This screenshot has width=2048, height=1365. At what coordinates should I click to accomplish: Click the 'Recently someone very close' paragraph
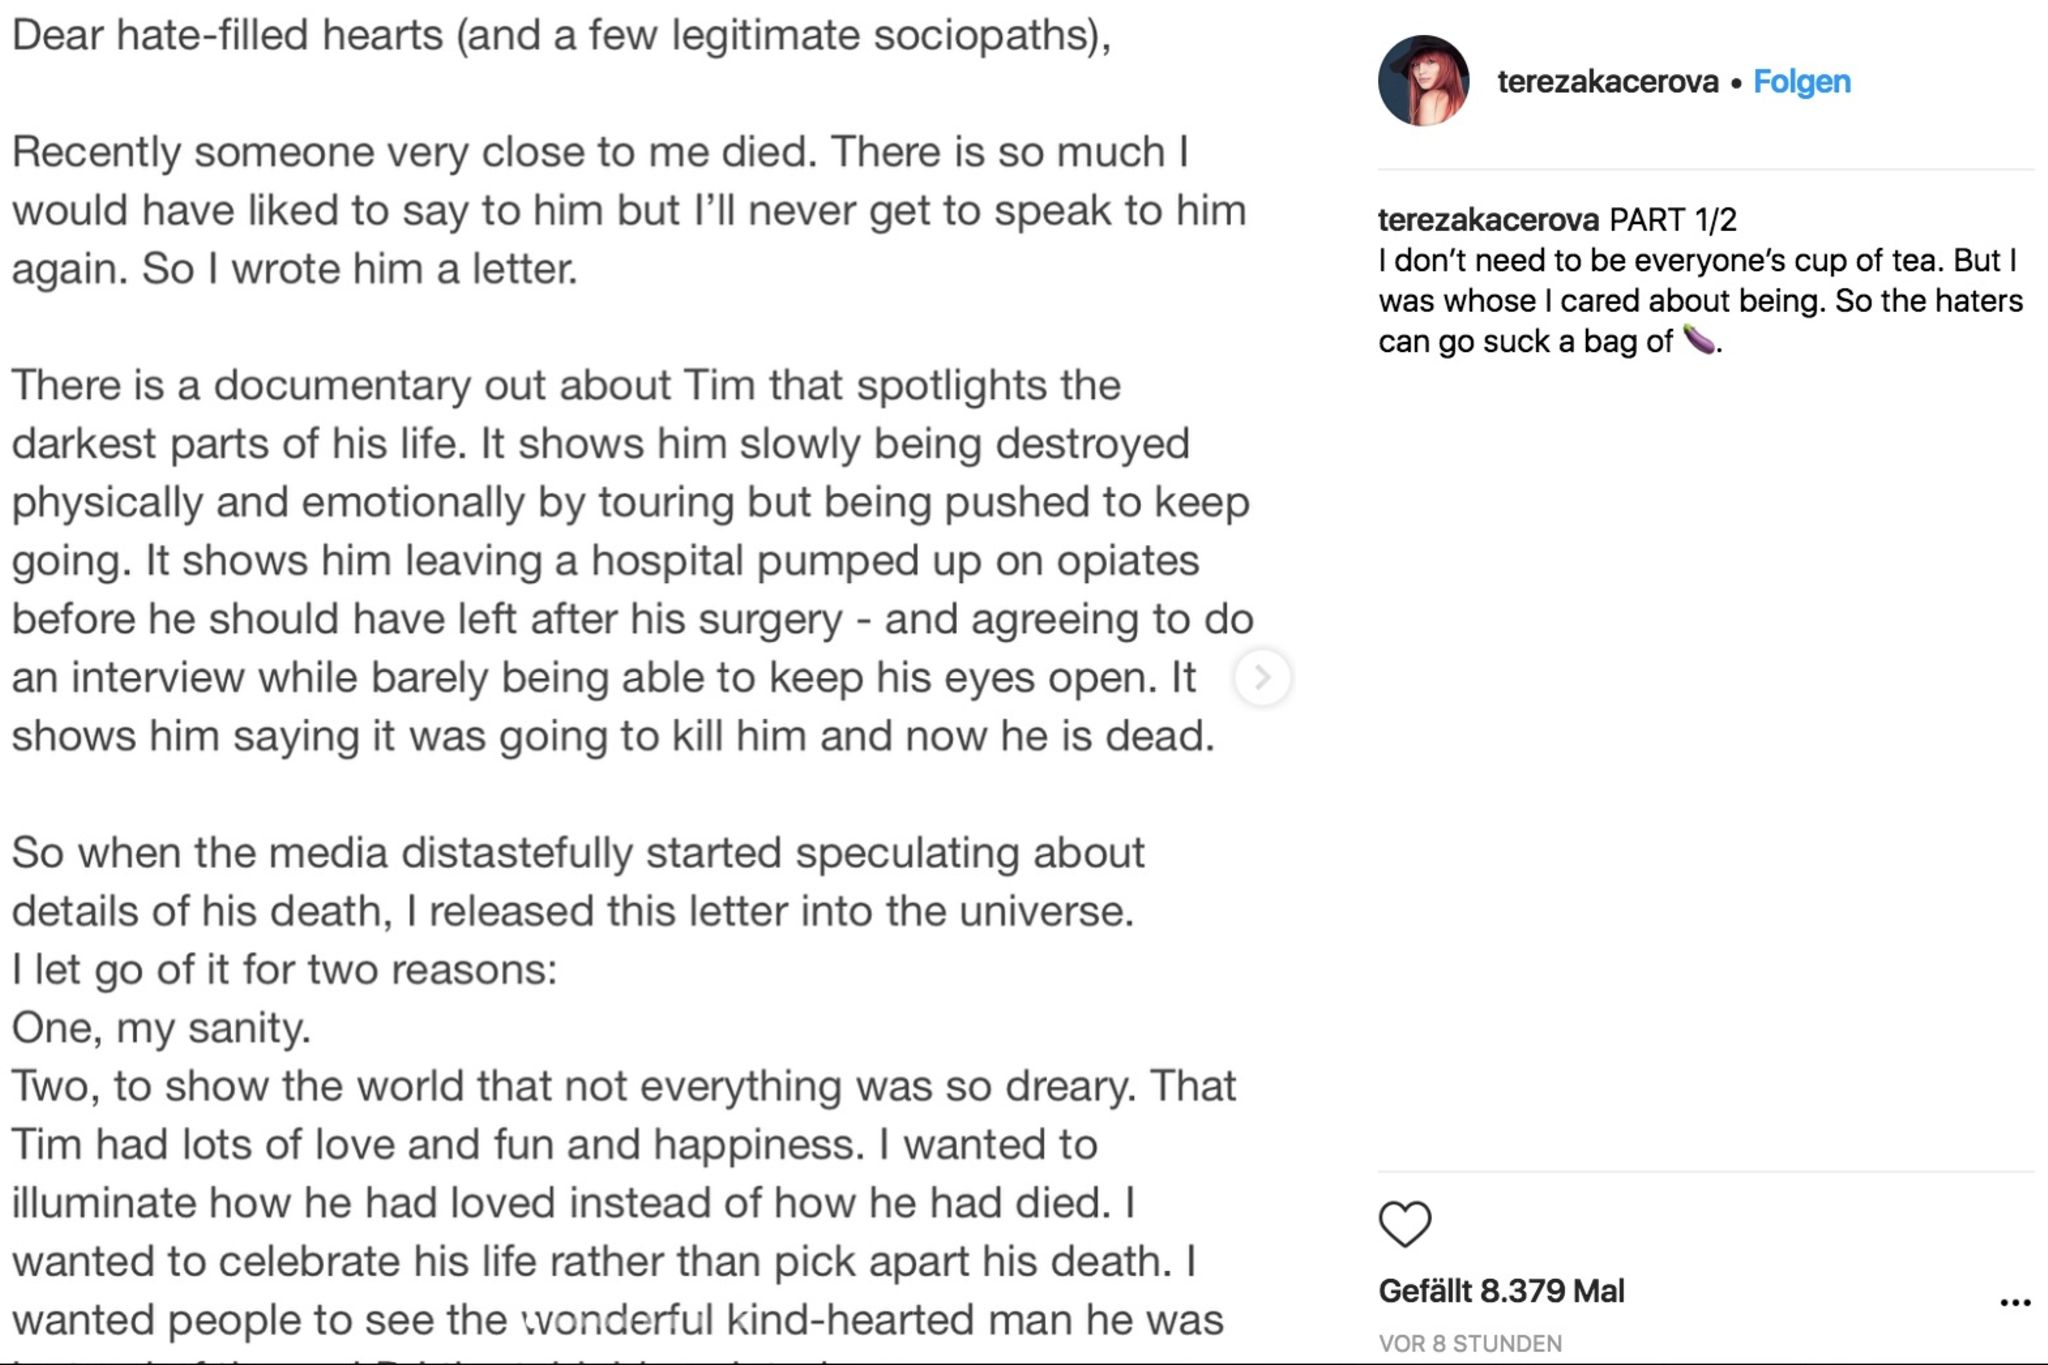(x=628, y=210)
